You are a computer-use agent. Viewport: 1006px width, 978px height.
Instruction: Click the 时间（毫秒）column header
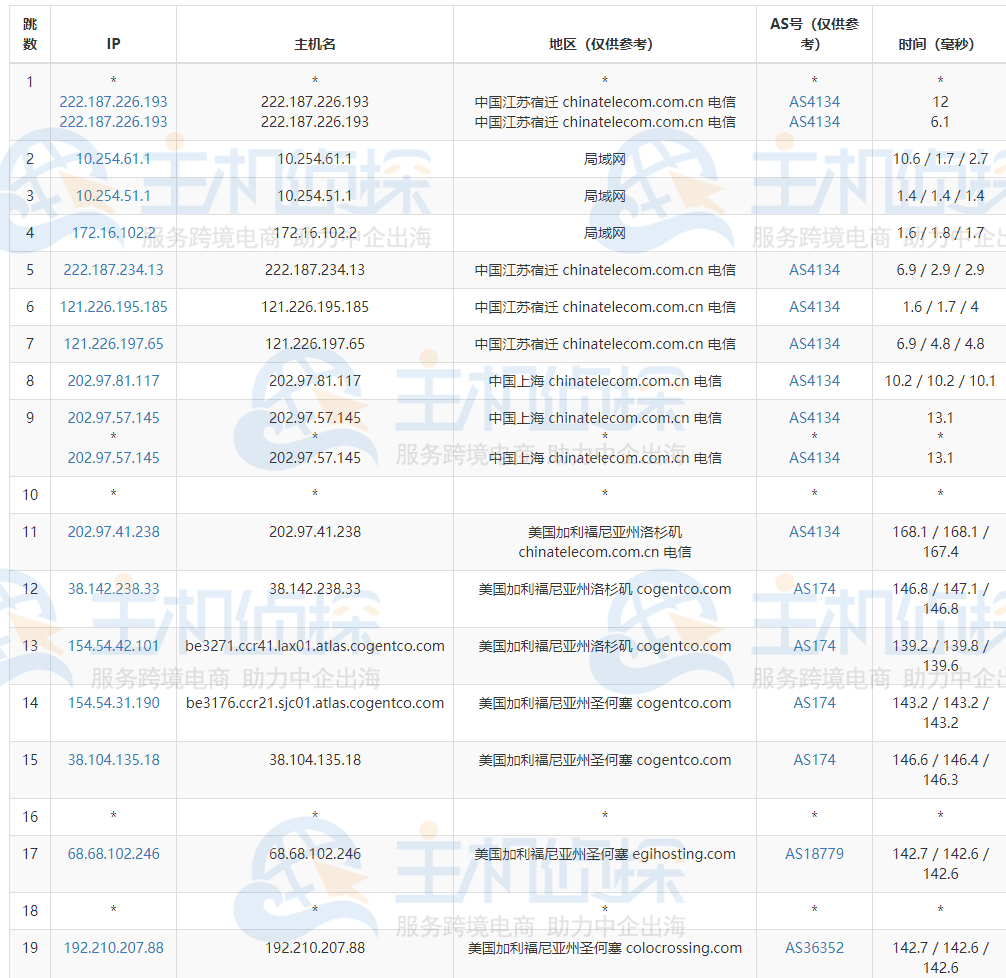[939, 43]
